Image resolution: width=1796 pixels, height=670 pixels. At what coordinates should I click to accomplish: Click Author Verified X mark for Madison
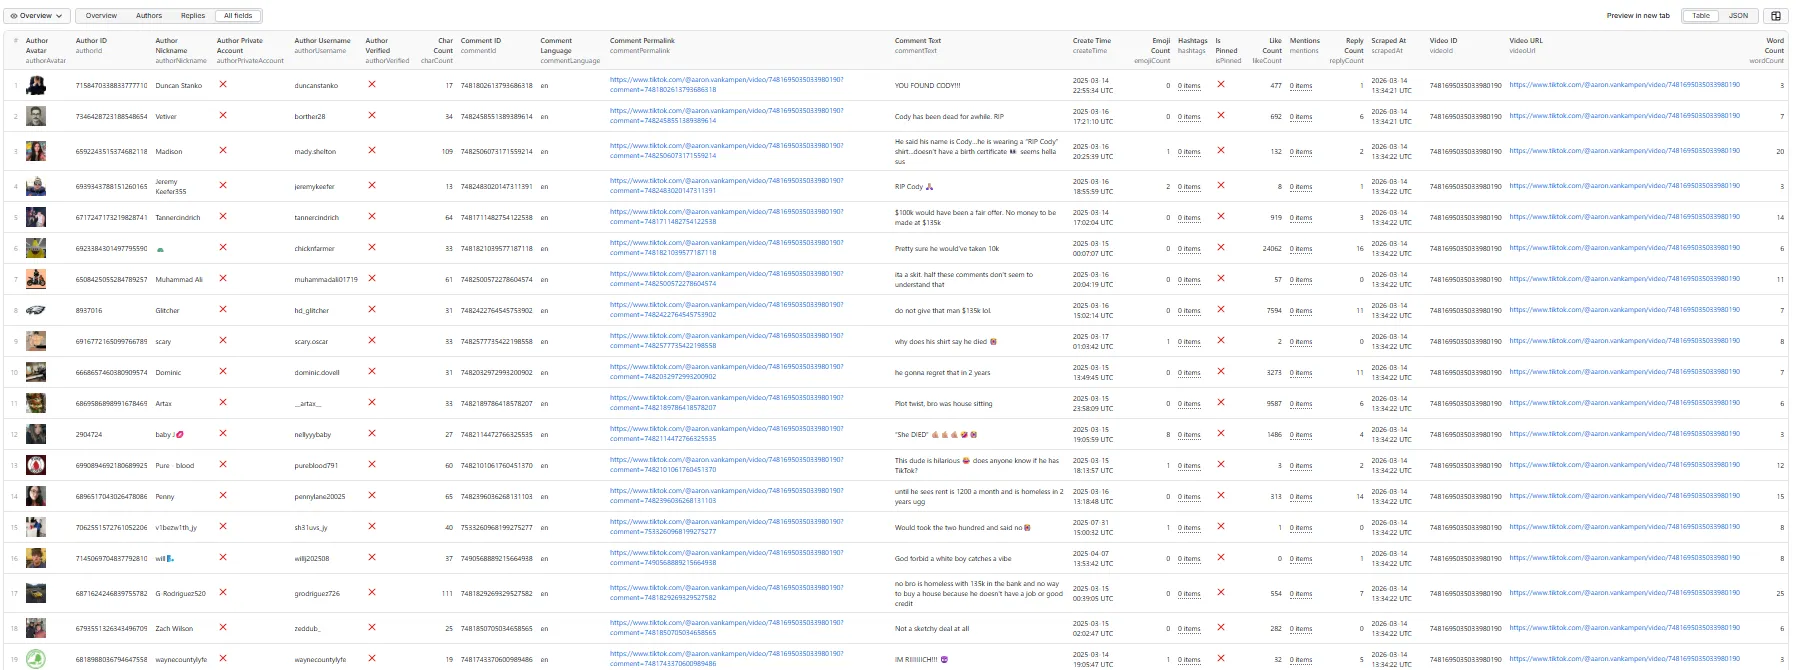(372, 150)
